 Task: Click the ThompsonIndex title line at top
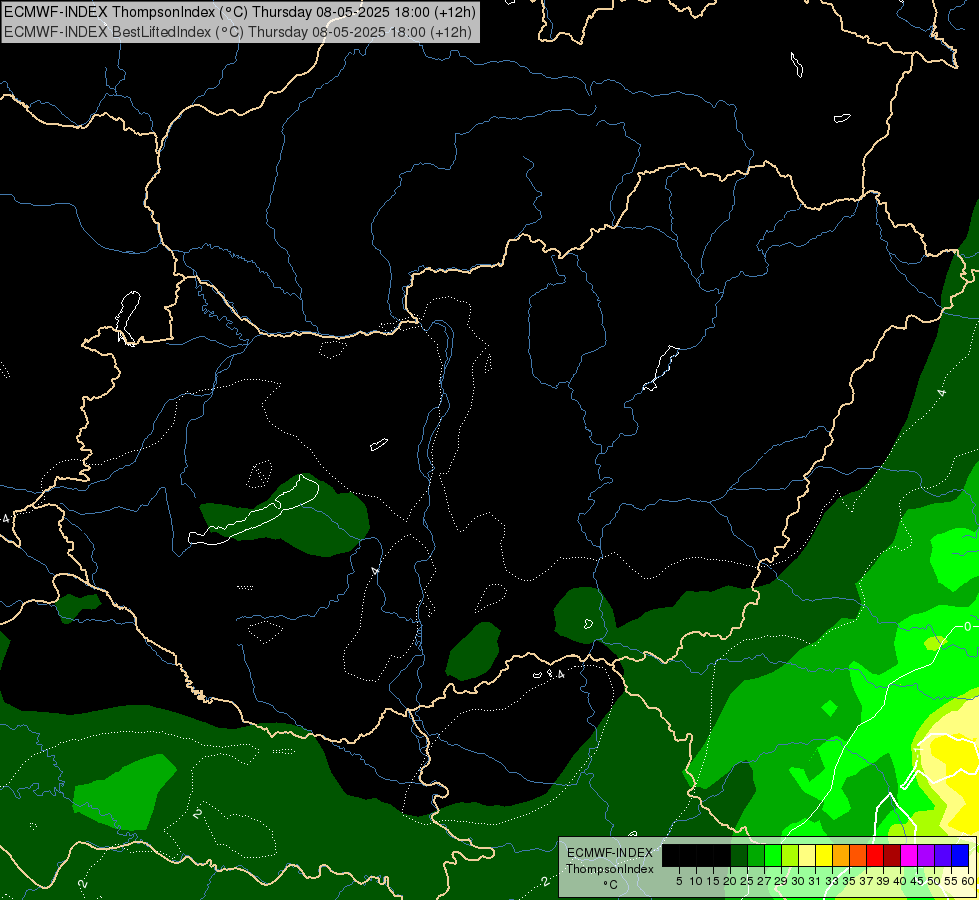tap(240, 12)
